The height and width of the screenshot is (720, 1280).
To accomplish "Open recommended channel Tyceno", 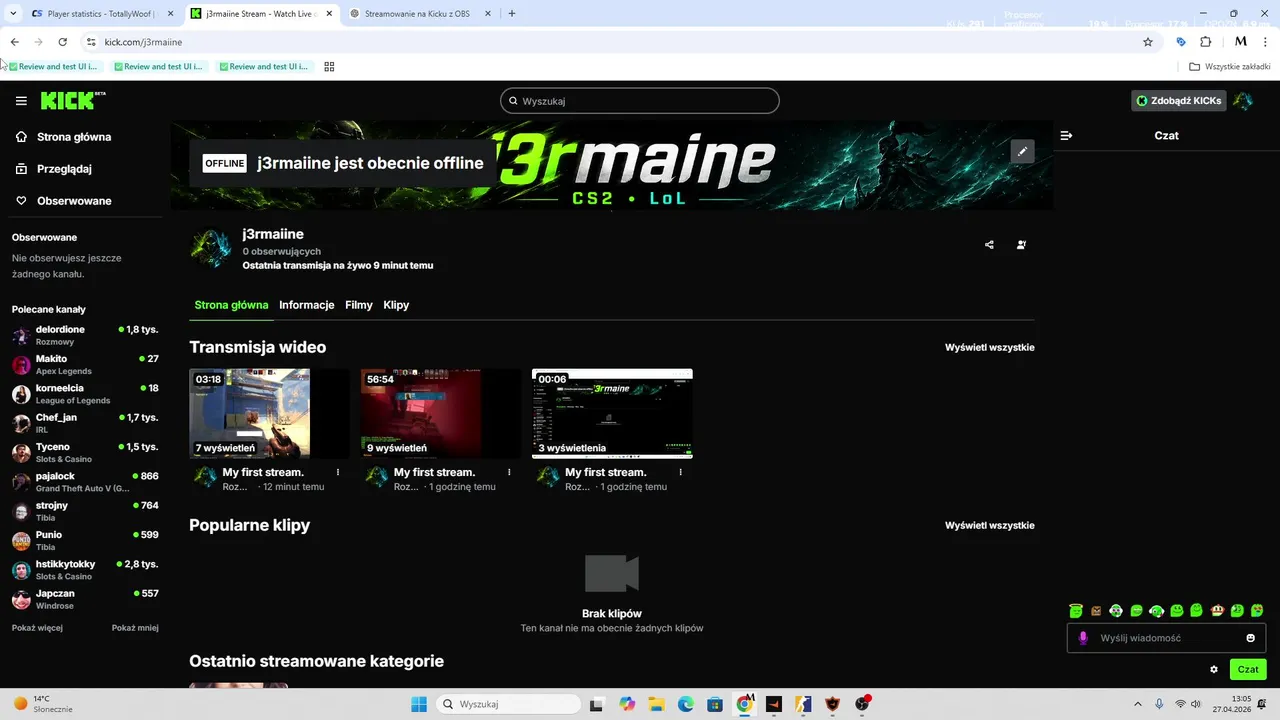I will point(85,452).
